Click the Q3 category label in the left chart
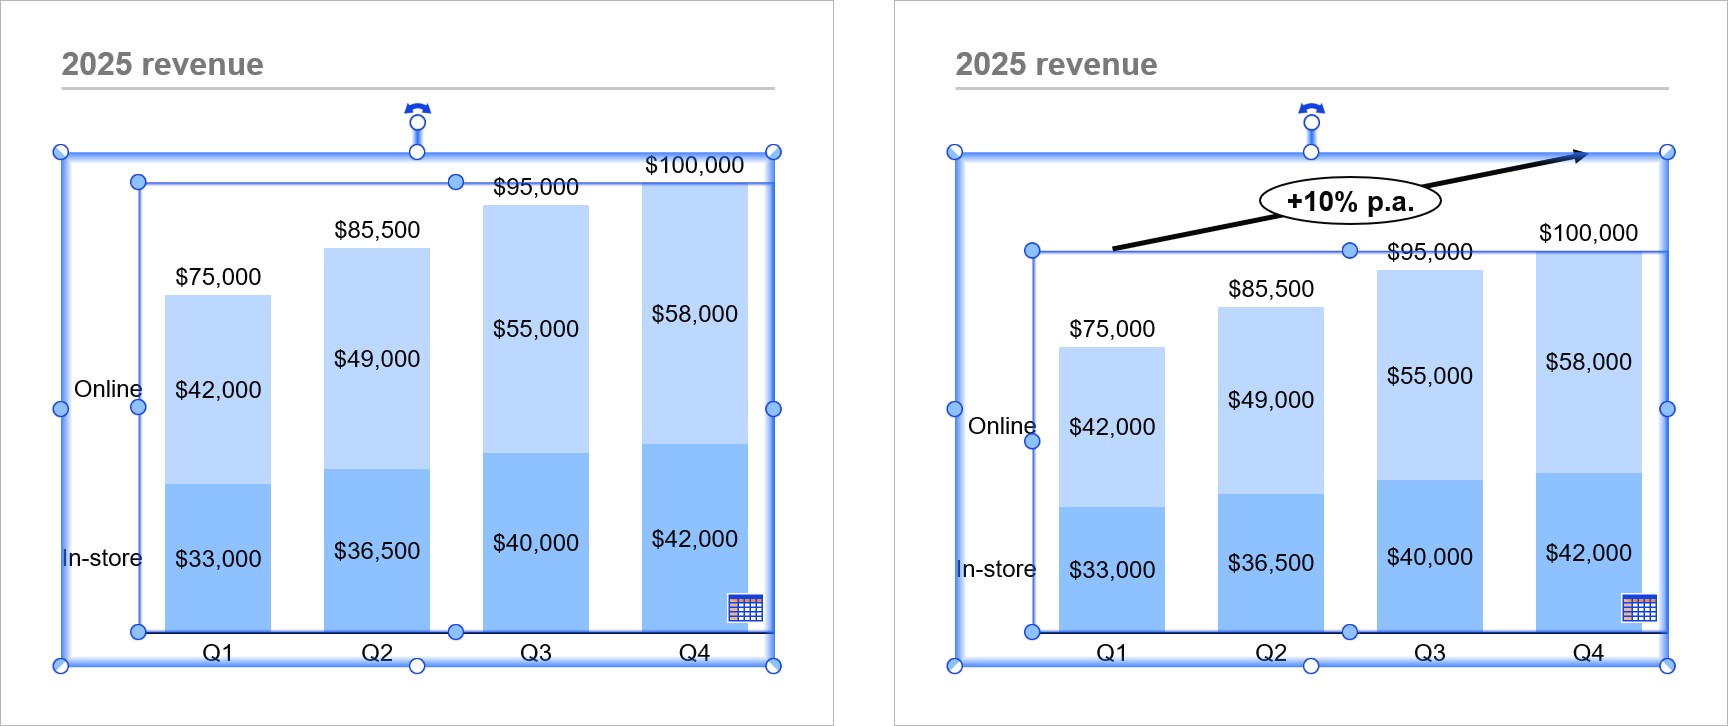The image size is (1728, 726). coord(535,653)
